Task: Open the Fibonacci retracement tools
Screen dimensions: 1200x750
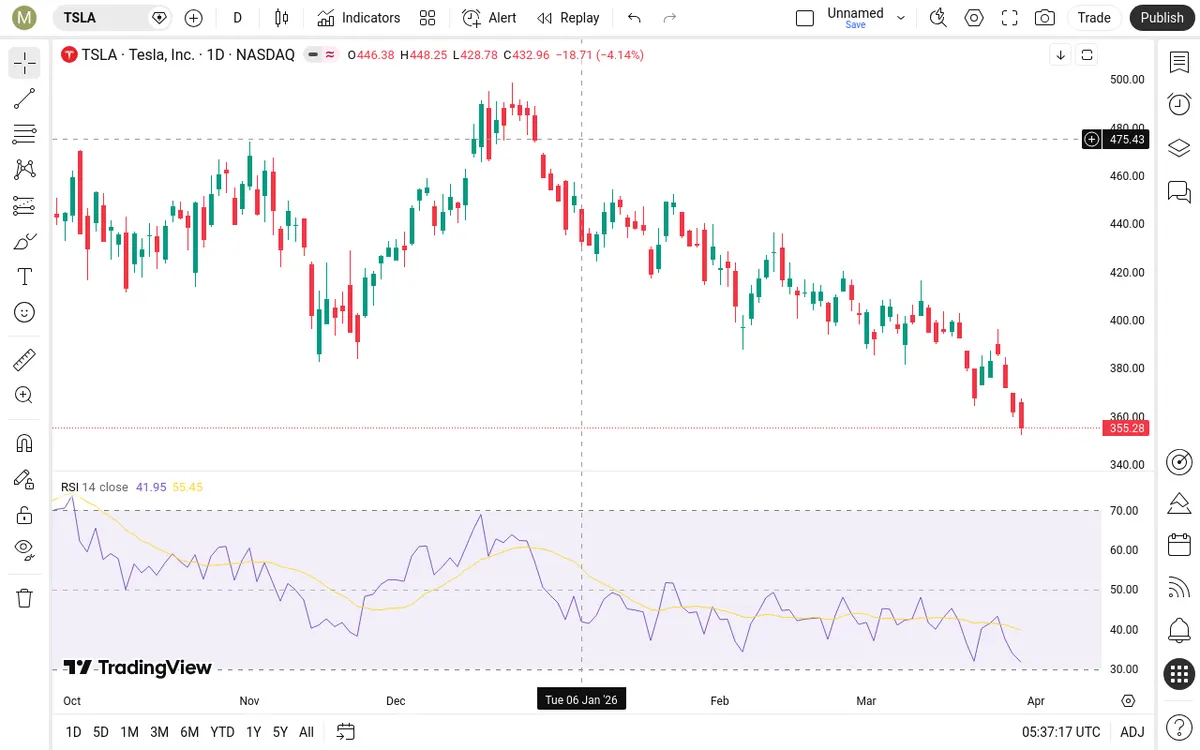Action: click(x=25, y=134)
